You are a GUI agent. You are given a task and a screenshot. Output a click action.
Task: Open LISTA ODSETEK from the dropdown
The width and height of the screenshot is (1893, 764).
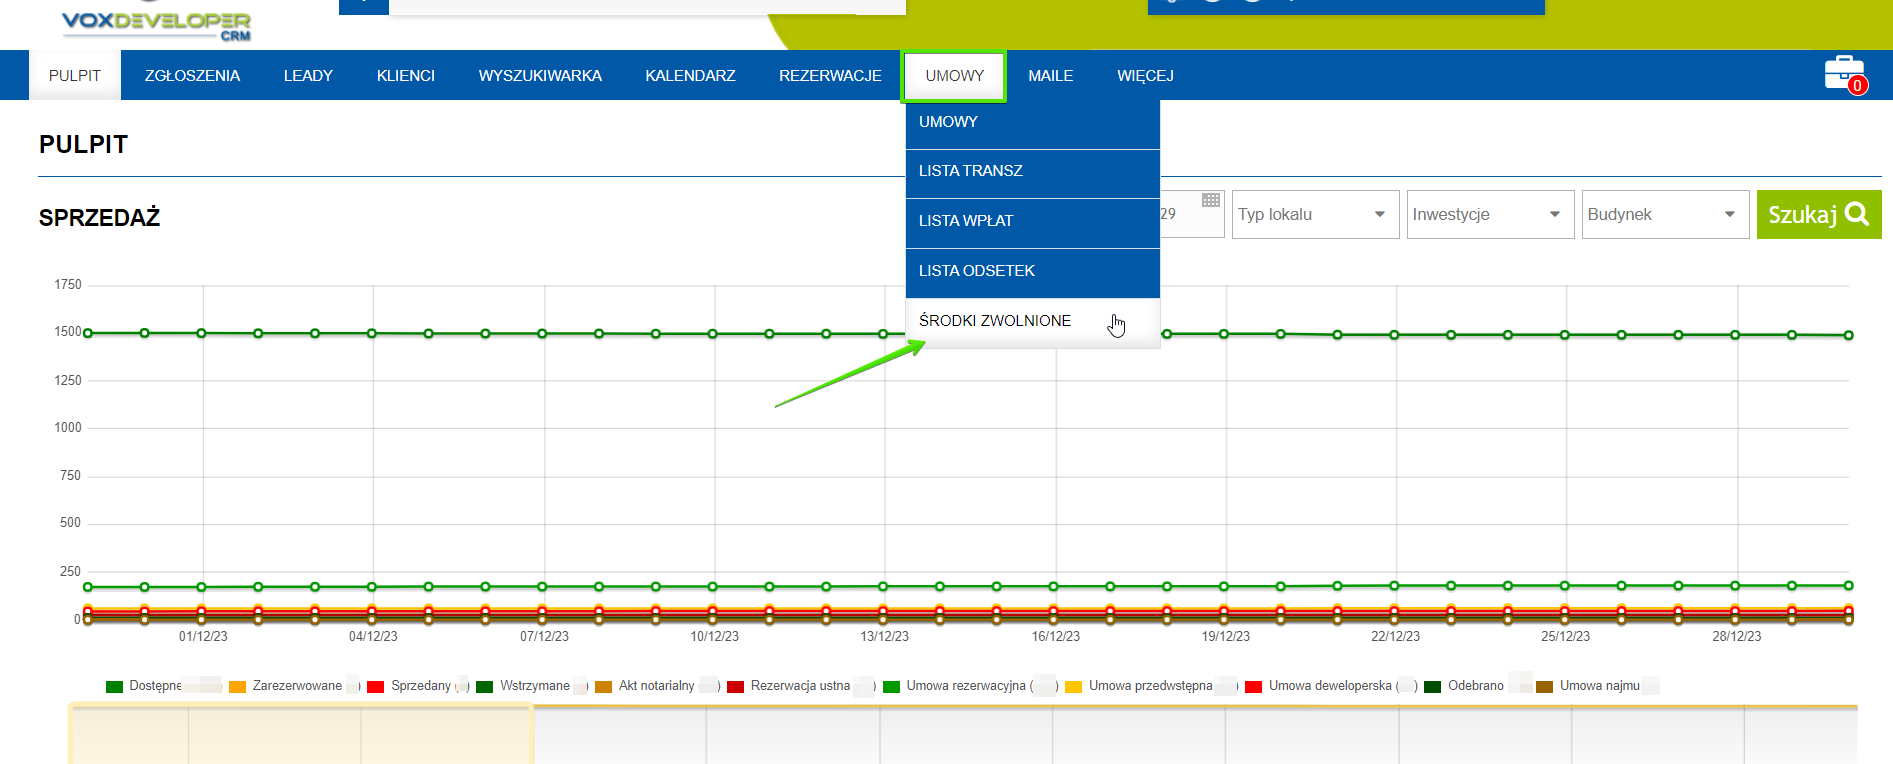tap(1033, 273)
